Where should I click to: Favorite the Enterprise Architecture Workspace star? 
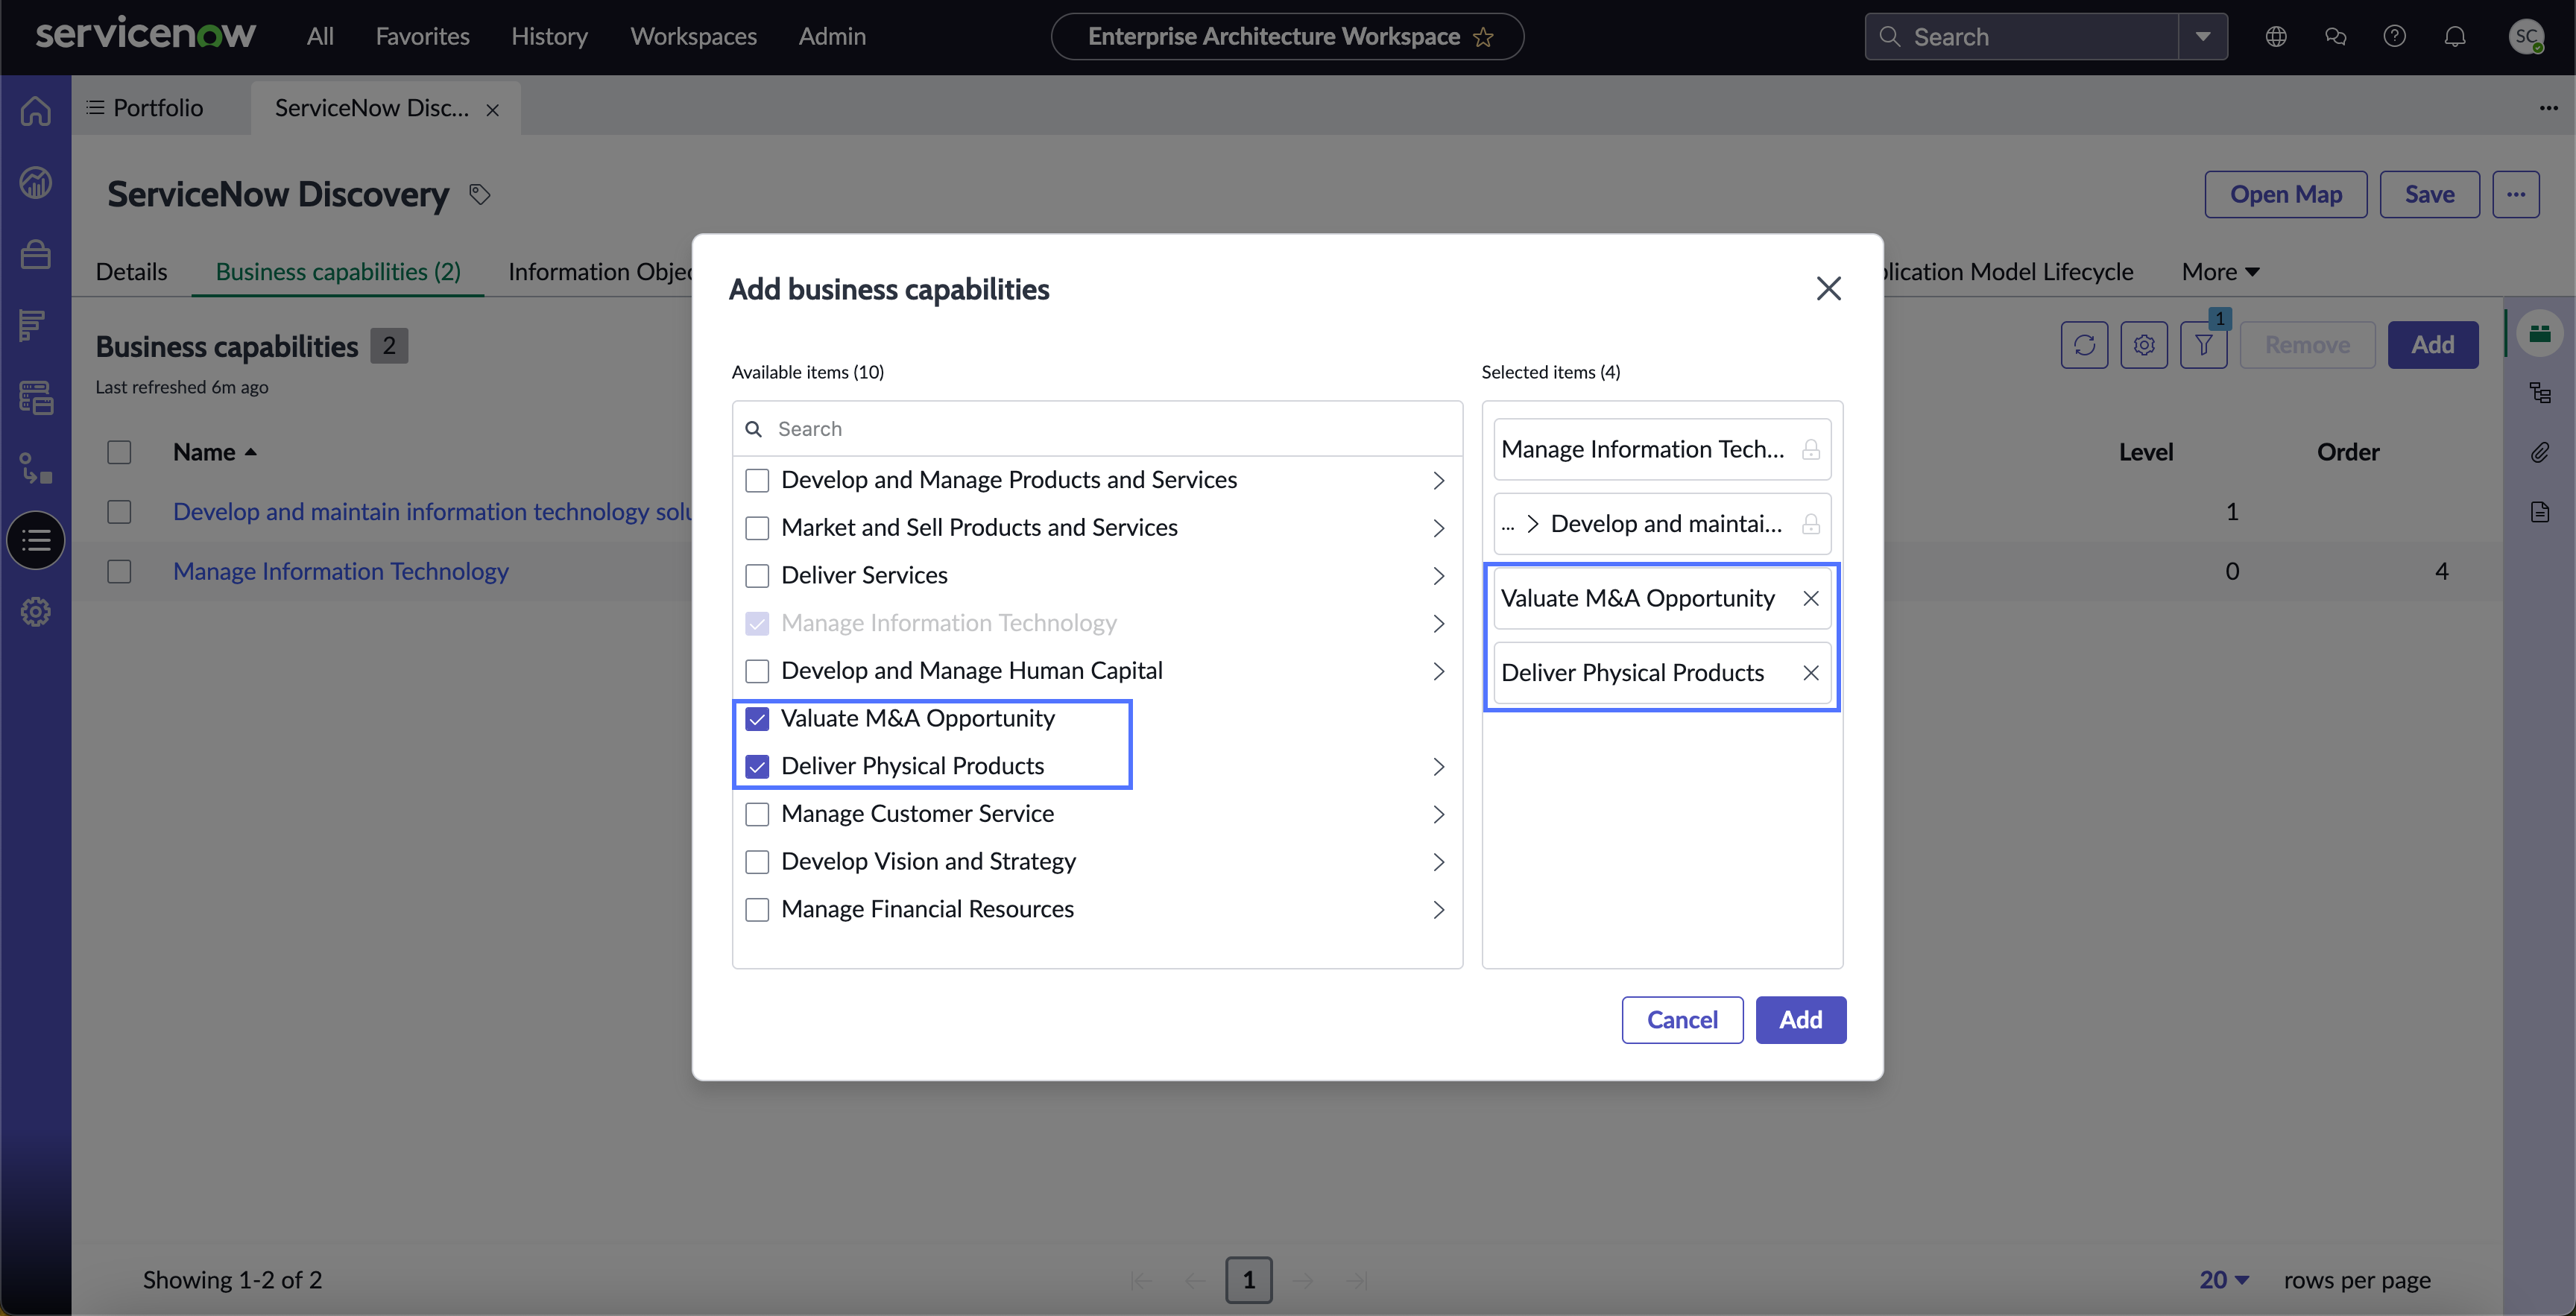(x=1483, y=37)
